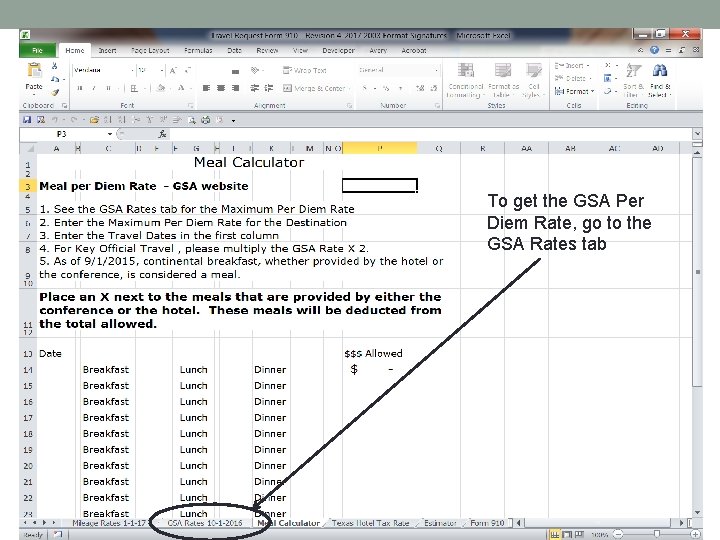The height and width of the screenshot is (540, 720).
Task: Click the Quick Print printer icon
Action: click(x=206, y=120)
